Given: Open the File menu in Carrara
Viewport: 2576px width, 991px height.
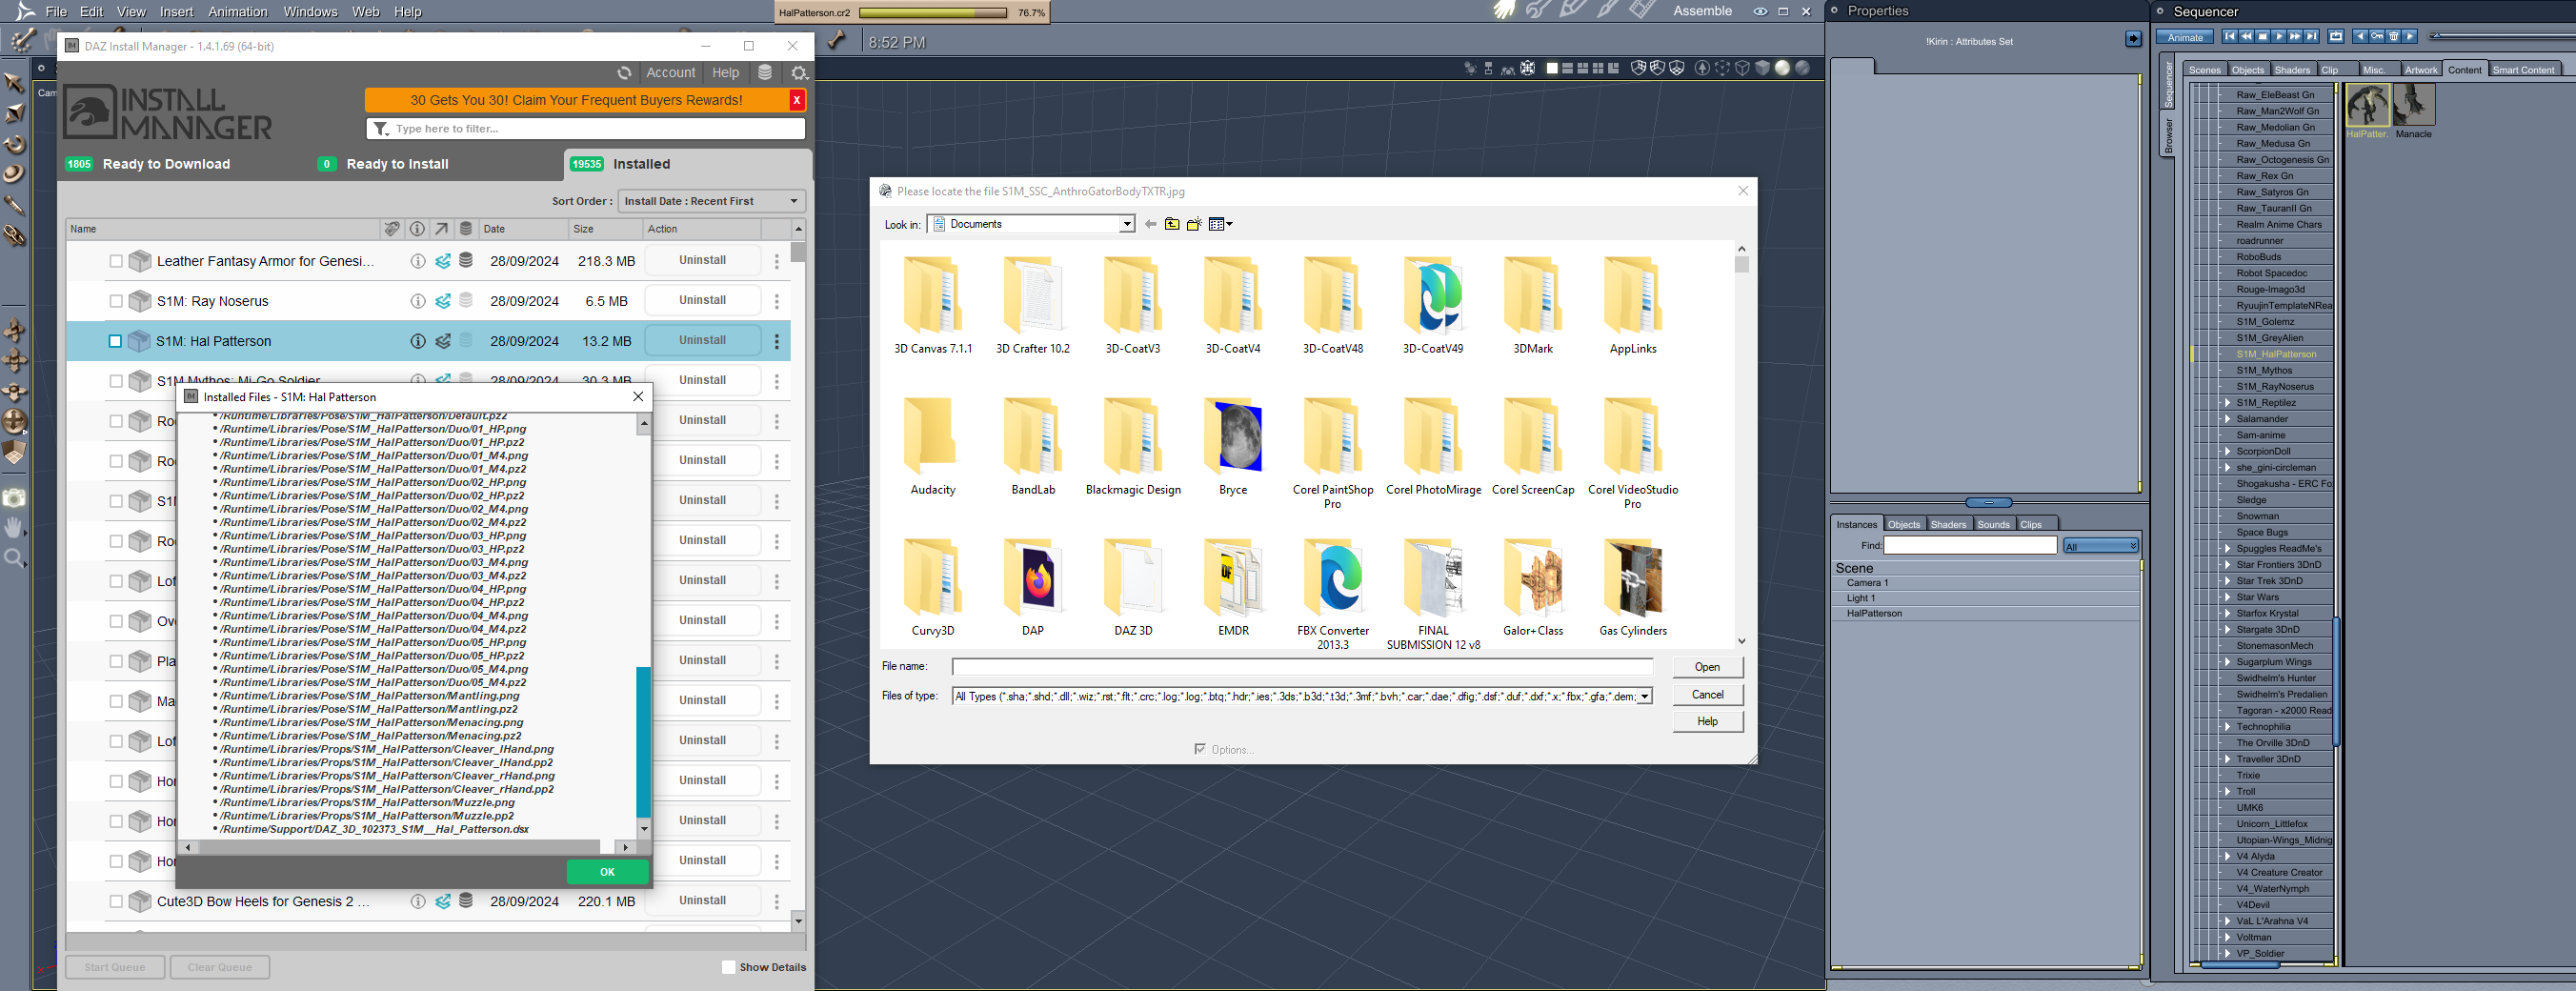Looking at the screenshot, I should click(x=56, y=12).
